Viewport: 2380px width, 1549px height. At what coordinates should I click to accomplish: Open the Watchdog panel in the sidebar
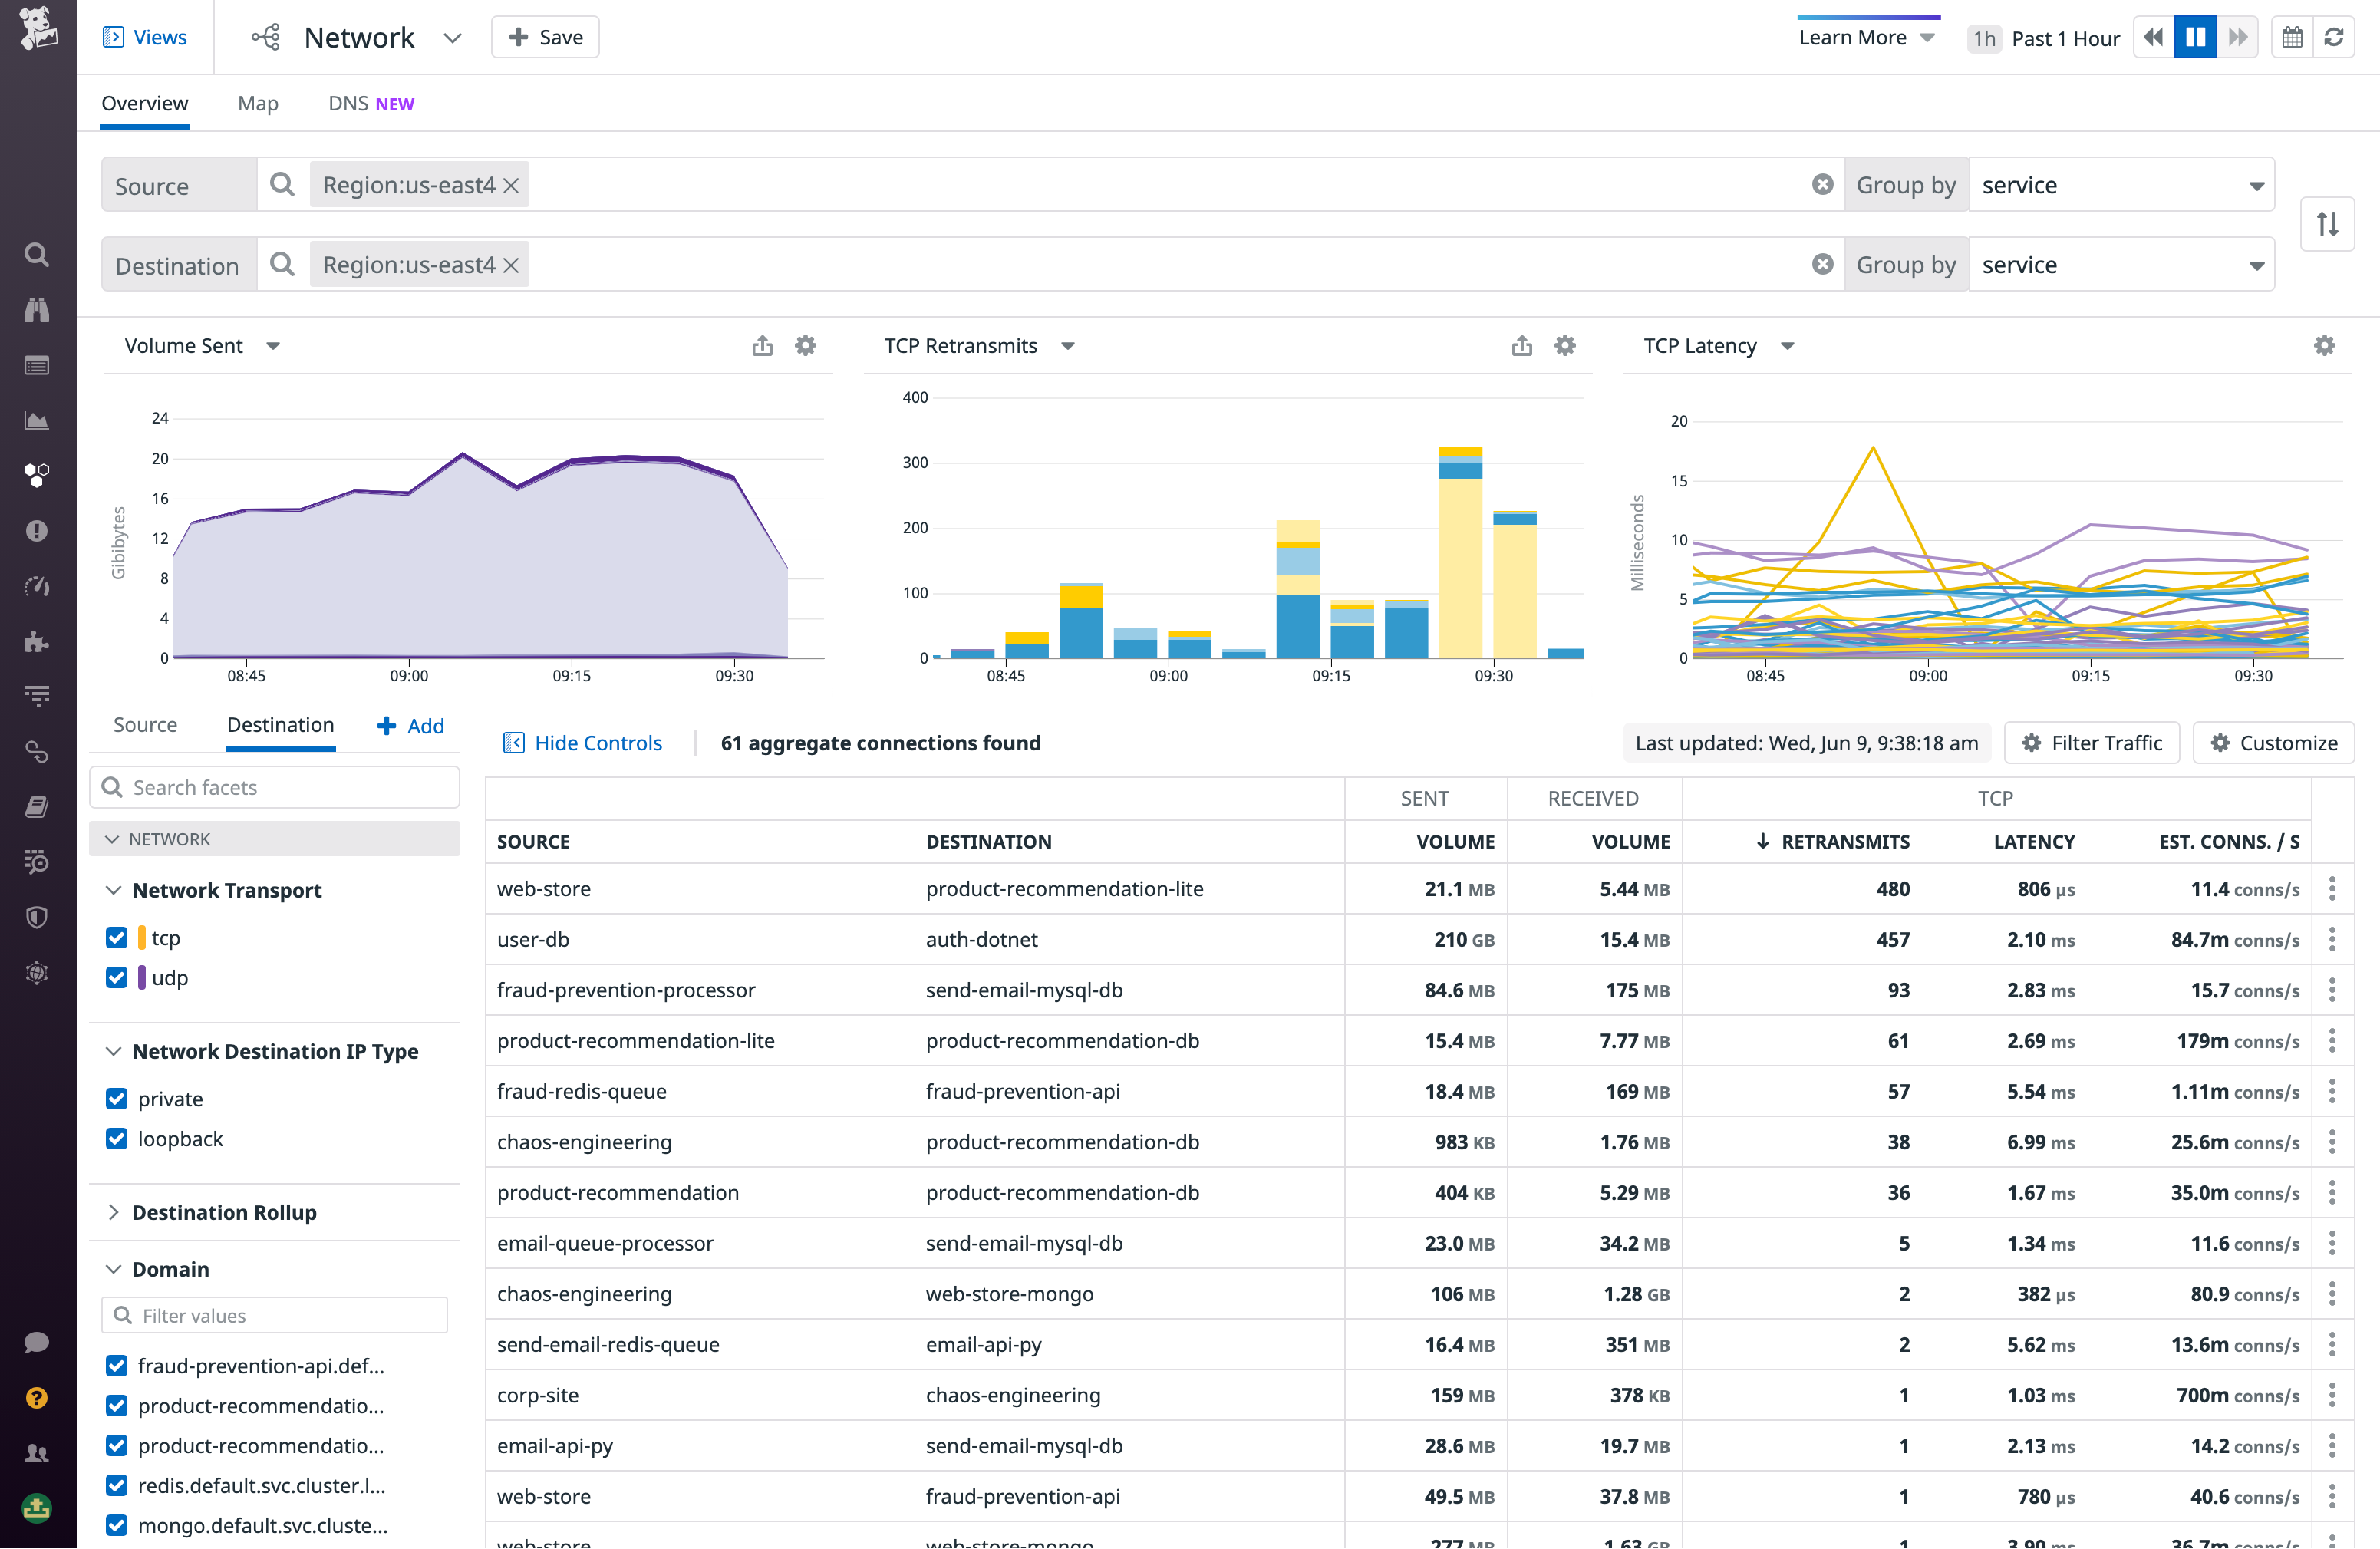37,310
